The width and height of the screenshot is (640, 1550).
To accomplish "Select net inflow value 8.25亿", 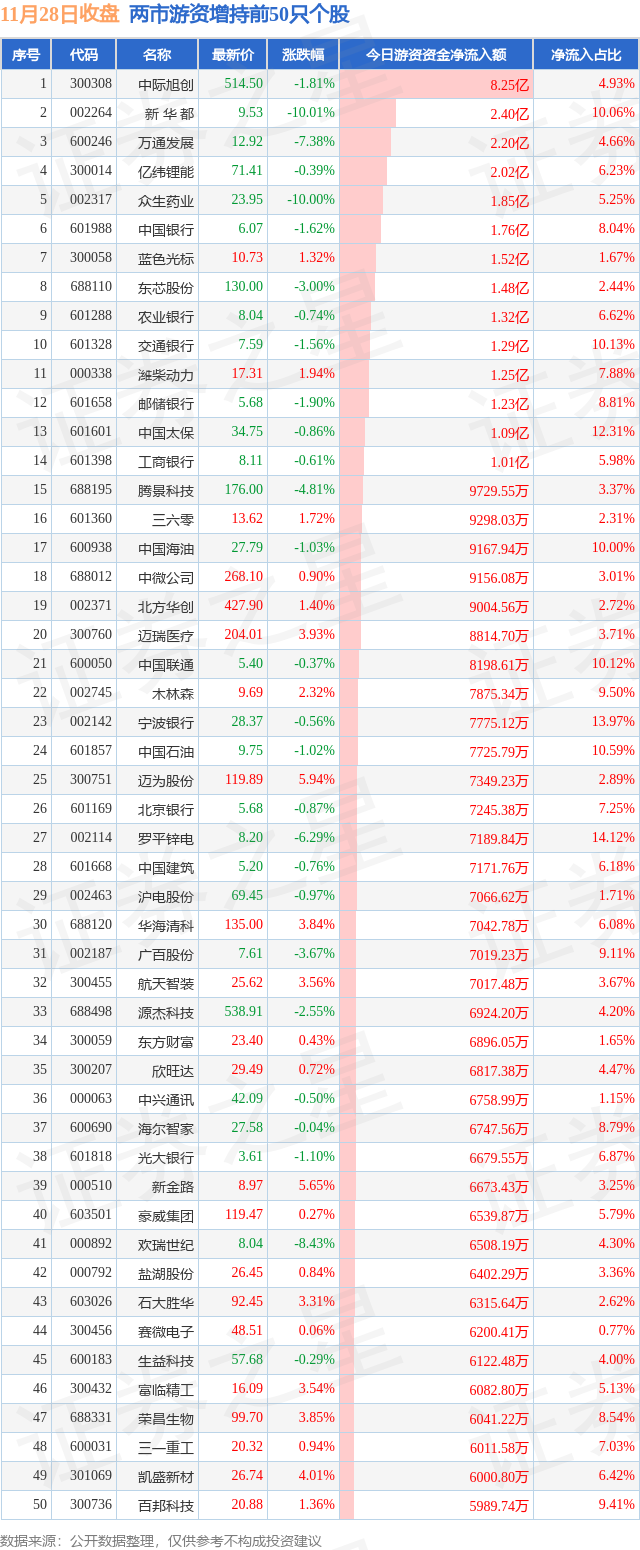I will pyautogui.click(x=509, y=86).
